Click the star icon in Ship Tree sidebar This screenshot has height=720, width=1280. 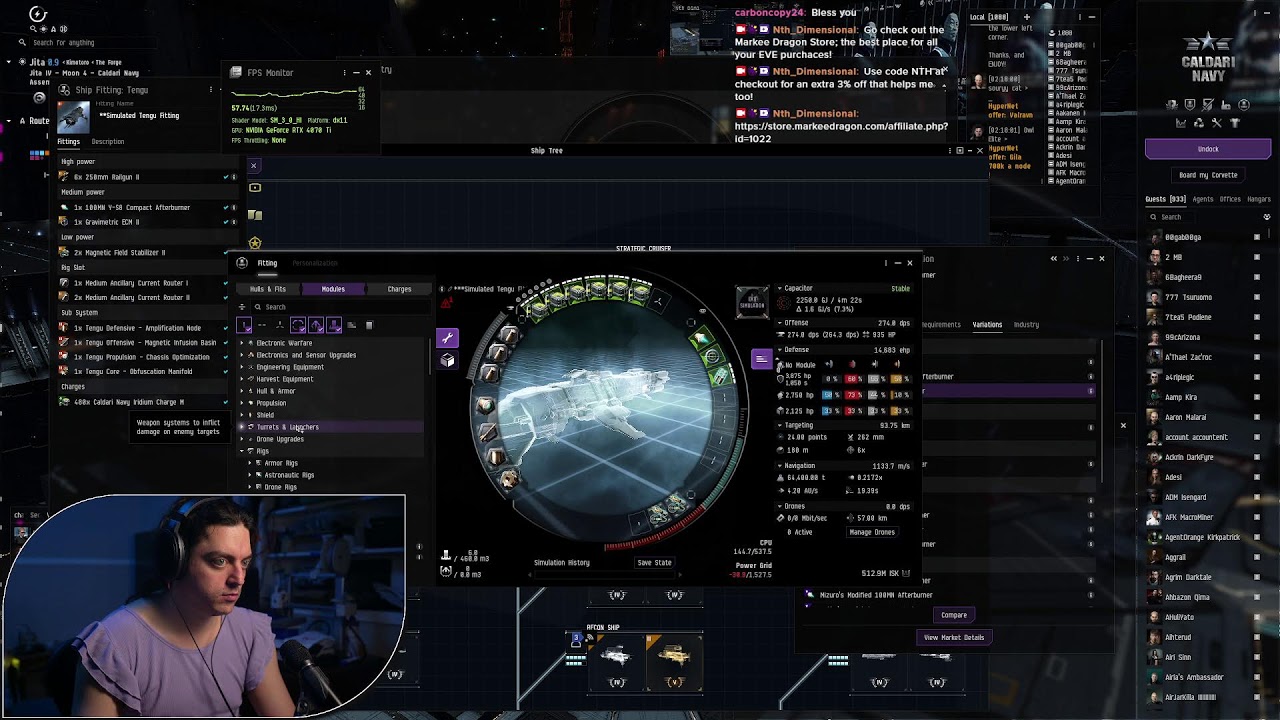255,243
